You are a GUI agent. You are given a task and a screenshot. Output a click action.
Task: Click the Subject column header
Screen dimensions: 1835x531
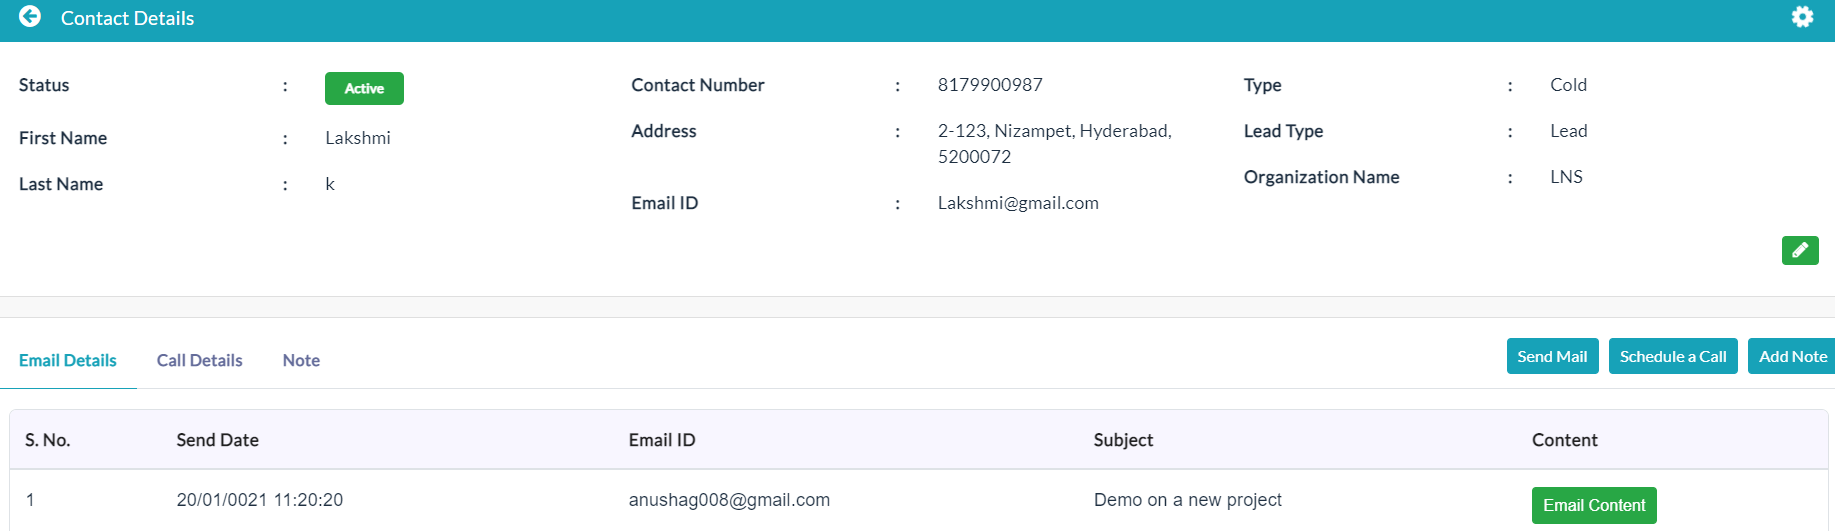[1123, 440]
